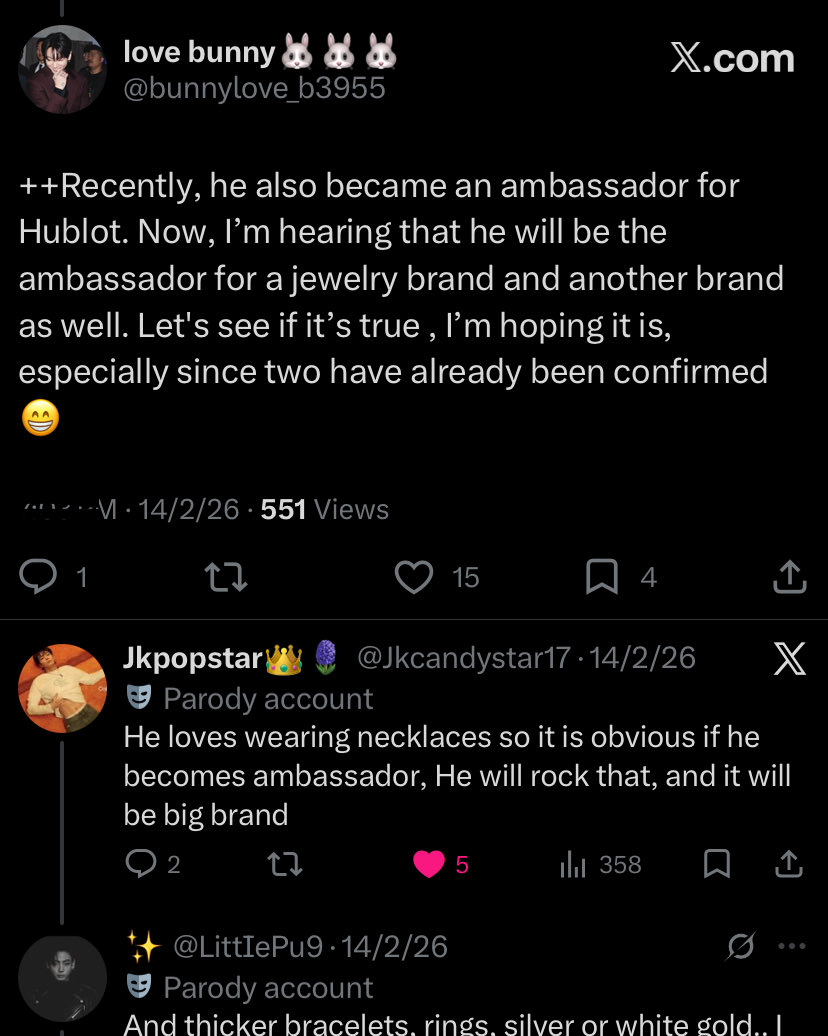Click the Grok icon on LittIePu9's reply
This screenshot has width=828, height=1036.
pos(741,946)
